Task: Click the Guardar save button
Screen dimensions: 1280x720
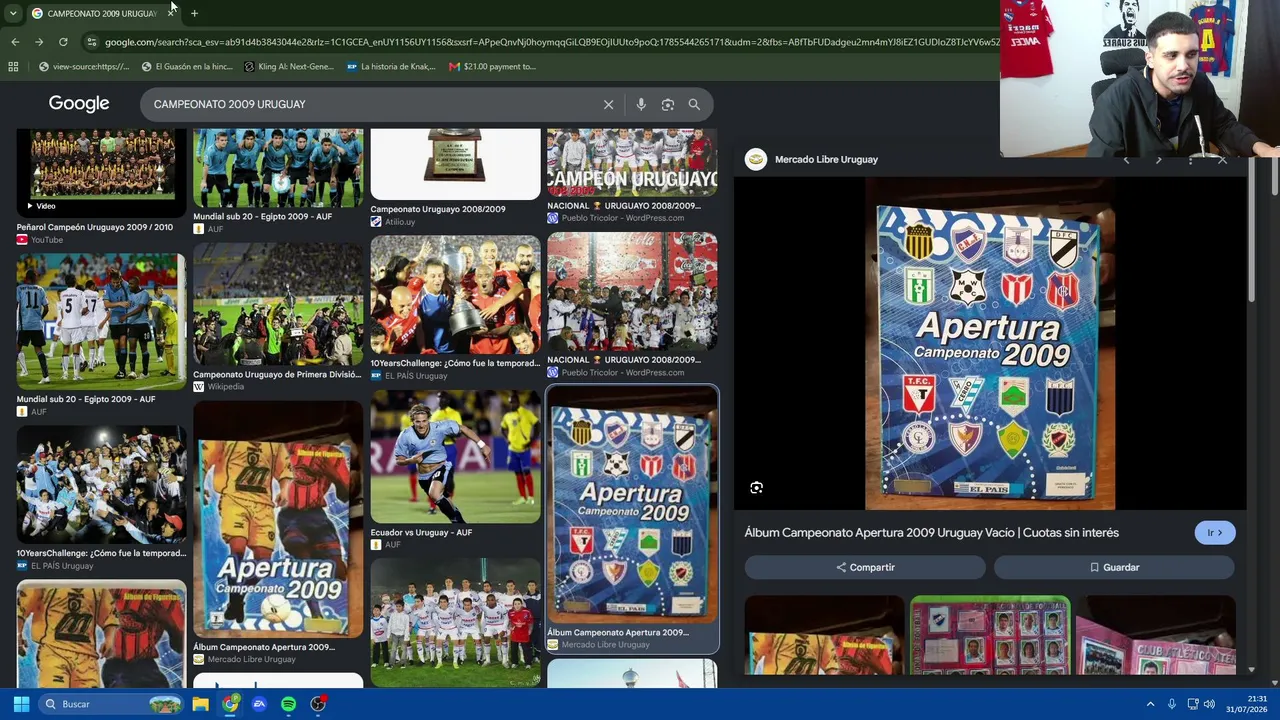Action: pos(1114,567)
